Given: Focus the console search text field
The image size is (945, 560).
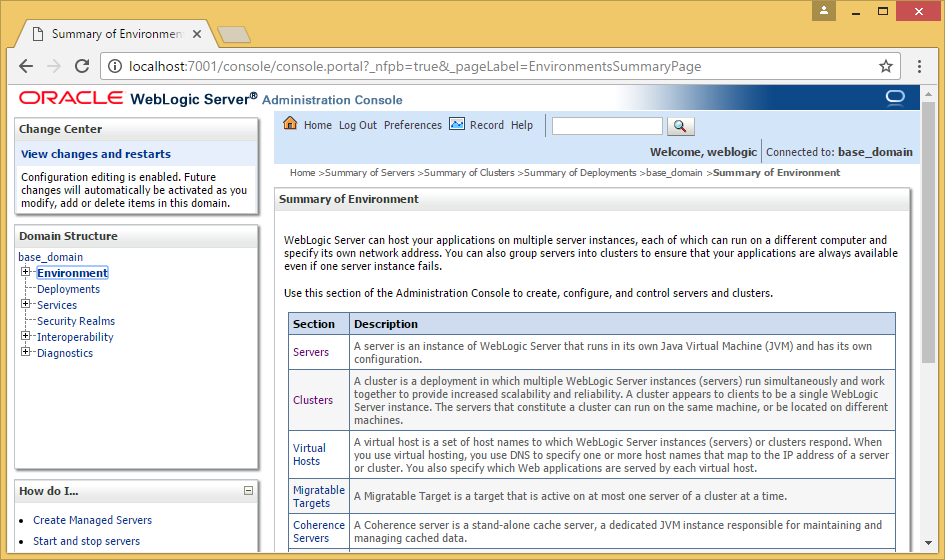Looking at the screenshot, I should tap(607, 126).
